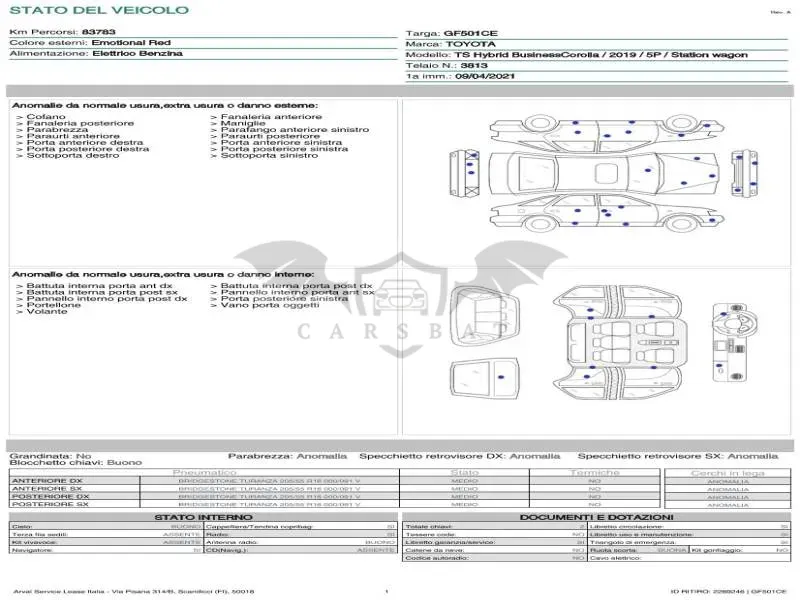
Task: Click the dashboard and steering wheel diagram
Action: point(734,342)
